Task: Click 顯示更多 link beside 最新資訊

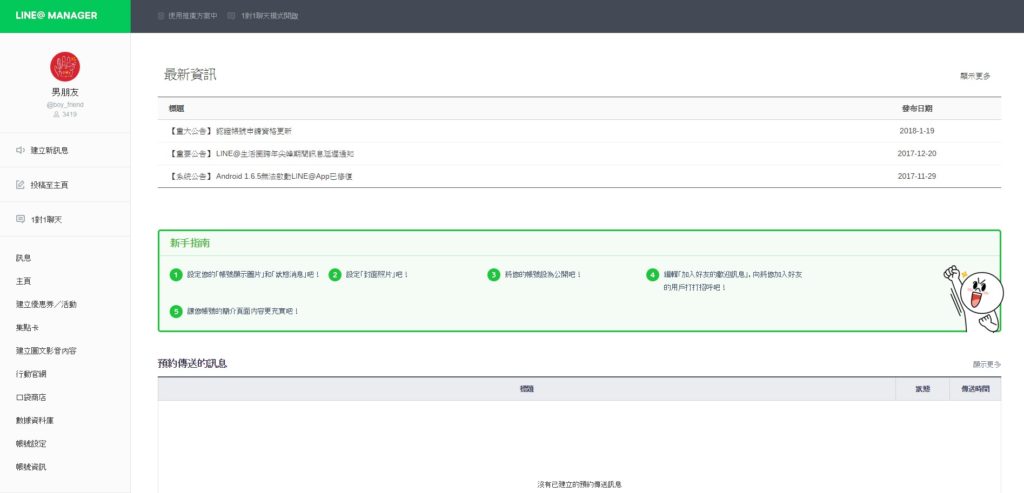Action: pos(975,76)
